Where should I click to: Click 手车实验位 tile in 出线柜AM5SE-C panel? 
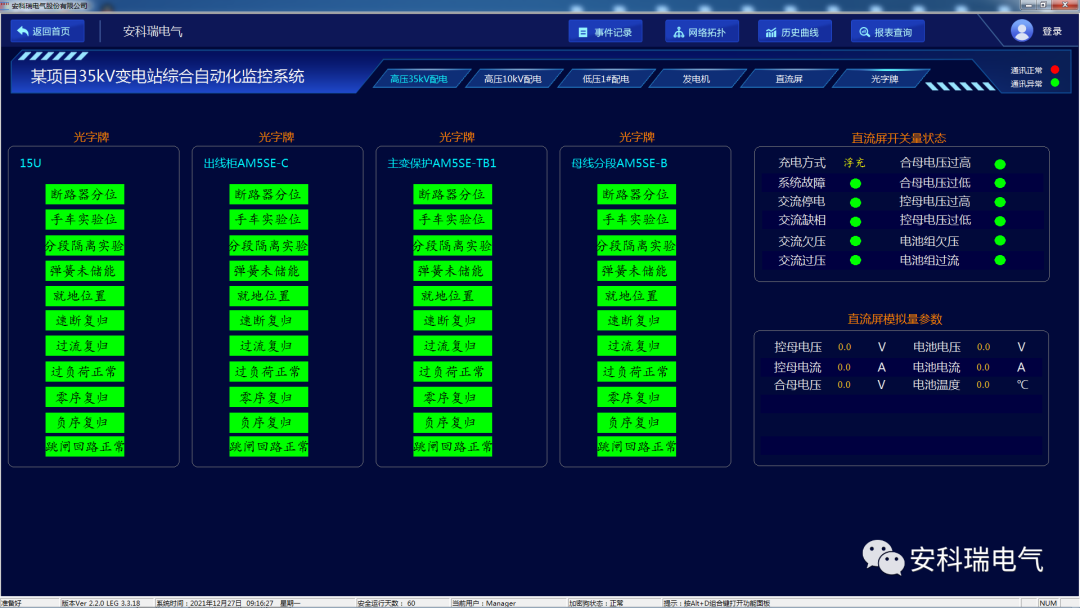pyautogui.click(x=269, y=220)
